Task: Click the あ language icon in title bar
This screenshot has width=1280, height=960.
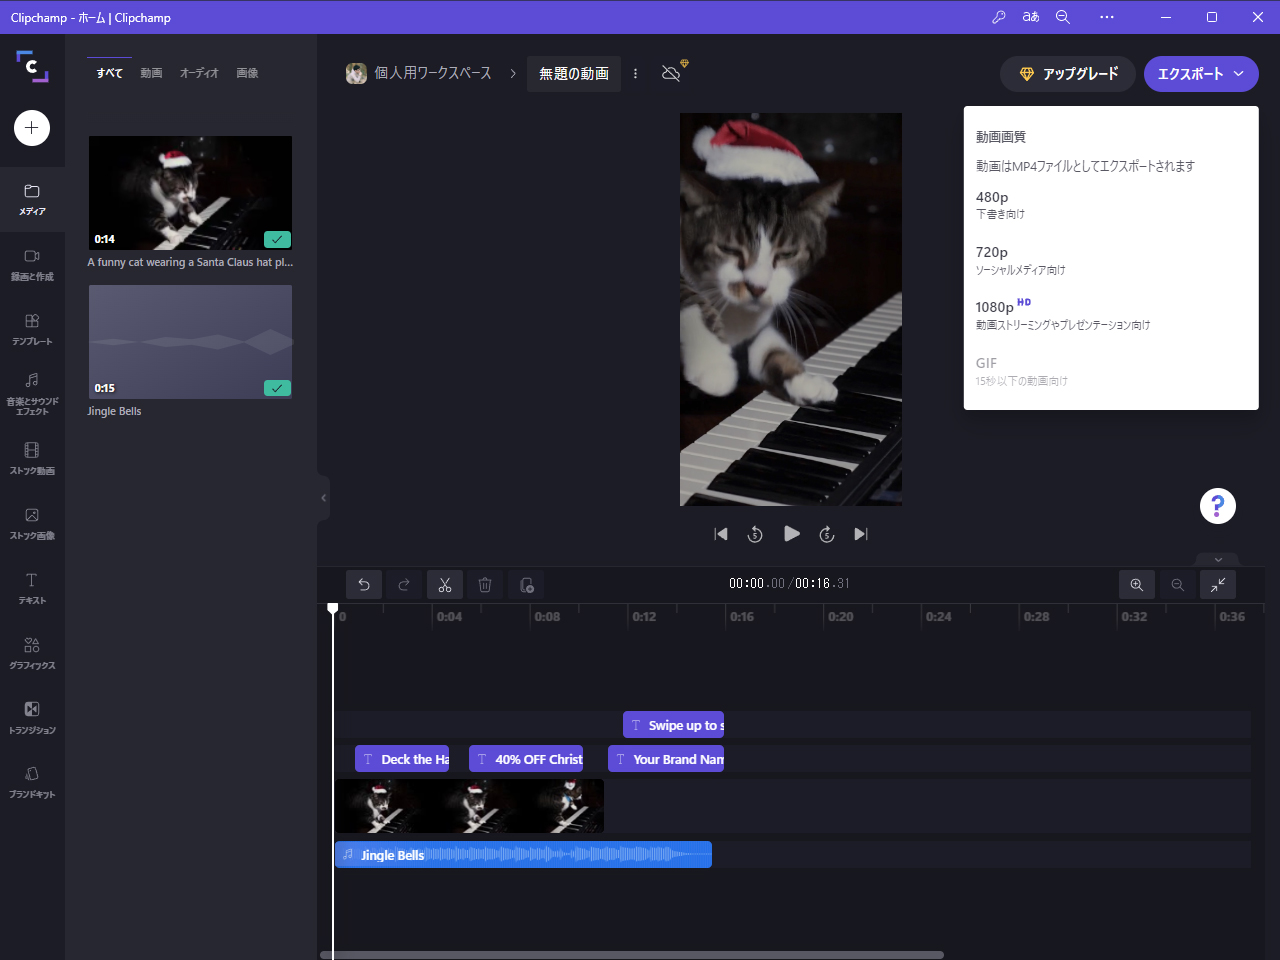Action: 1031,17
